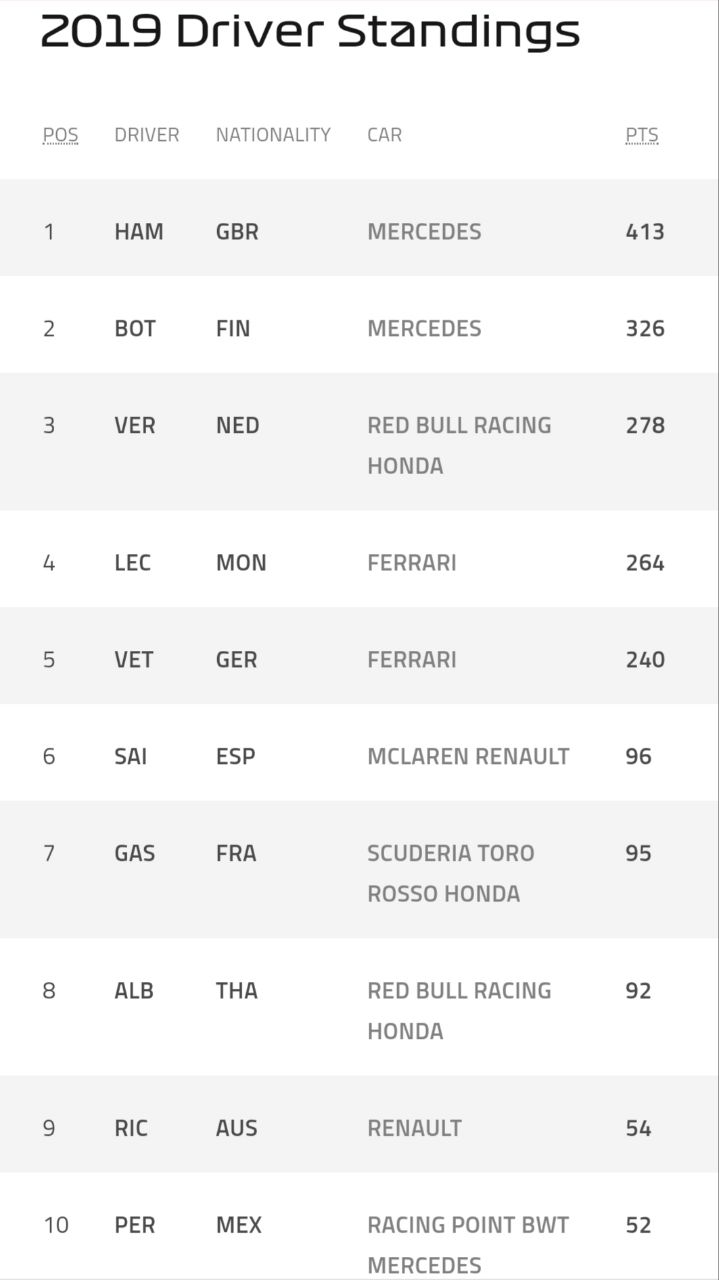This screenshot has width=719, height=1280.
Task: Open the BOT driver entry
Action: (x=135, y=329)
